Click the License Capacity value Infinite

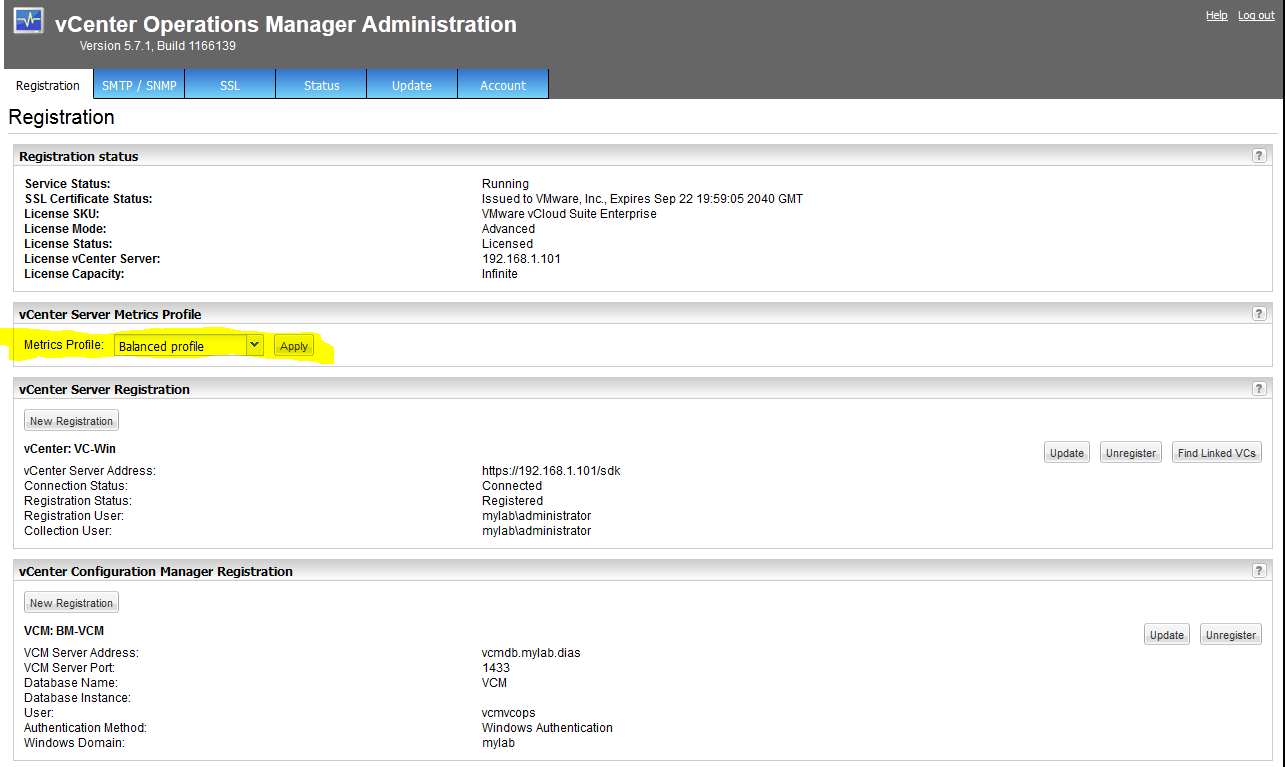click(x=500, y=274)
